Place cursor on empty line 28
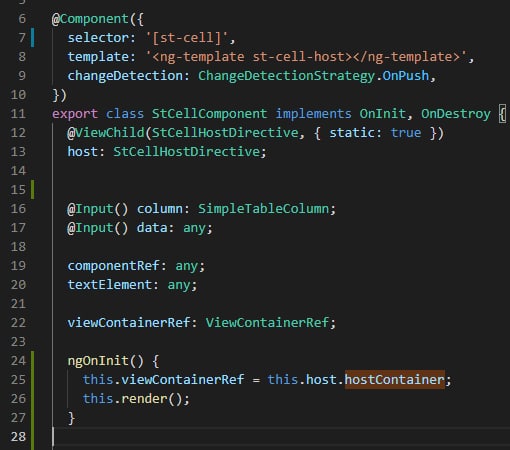The image size is (510, 450). [x=280, y=437]
